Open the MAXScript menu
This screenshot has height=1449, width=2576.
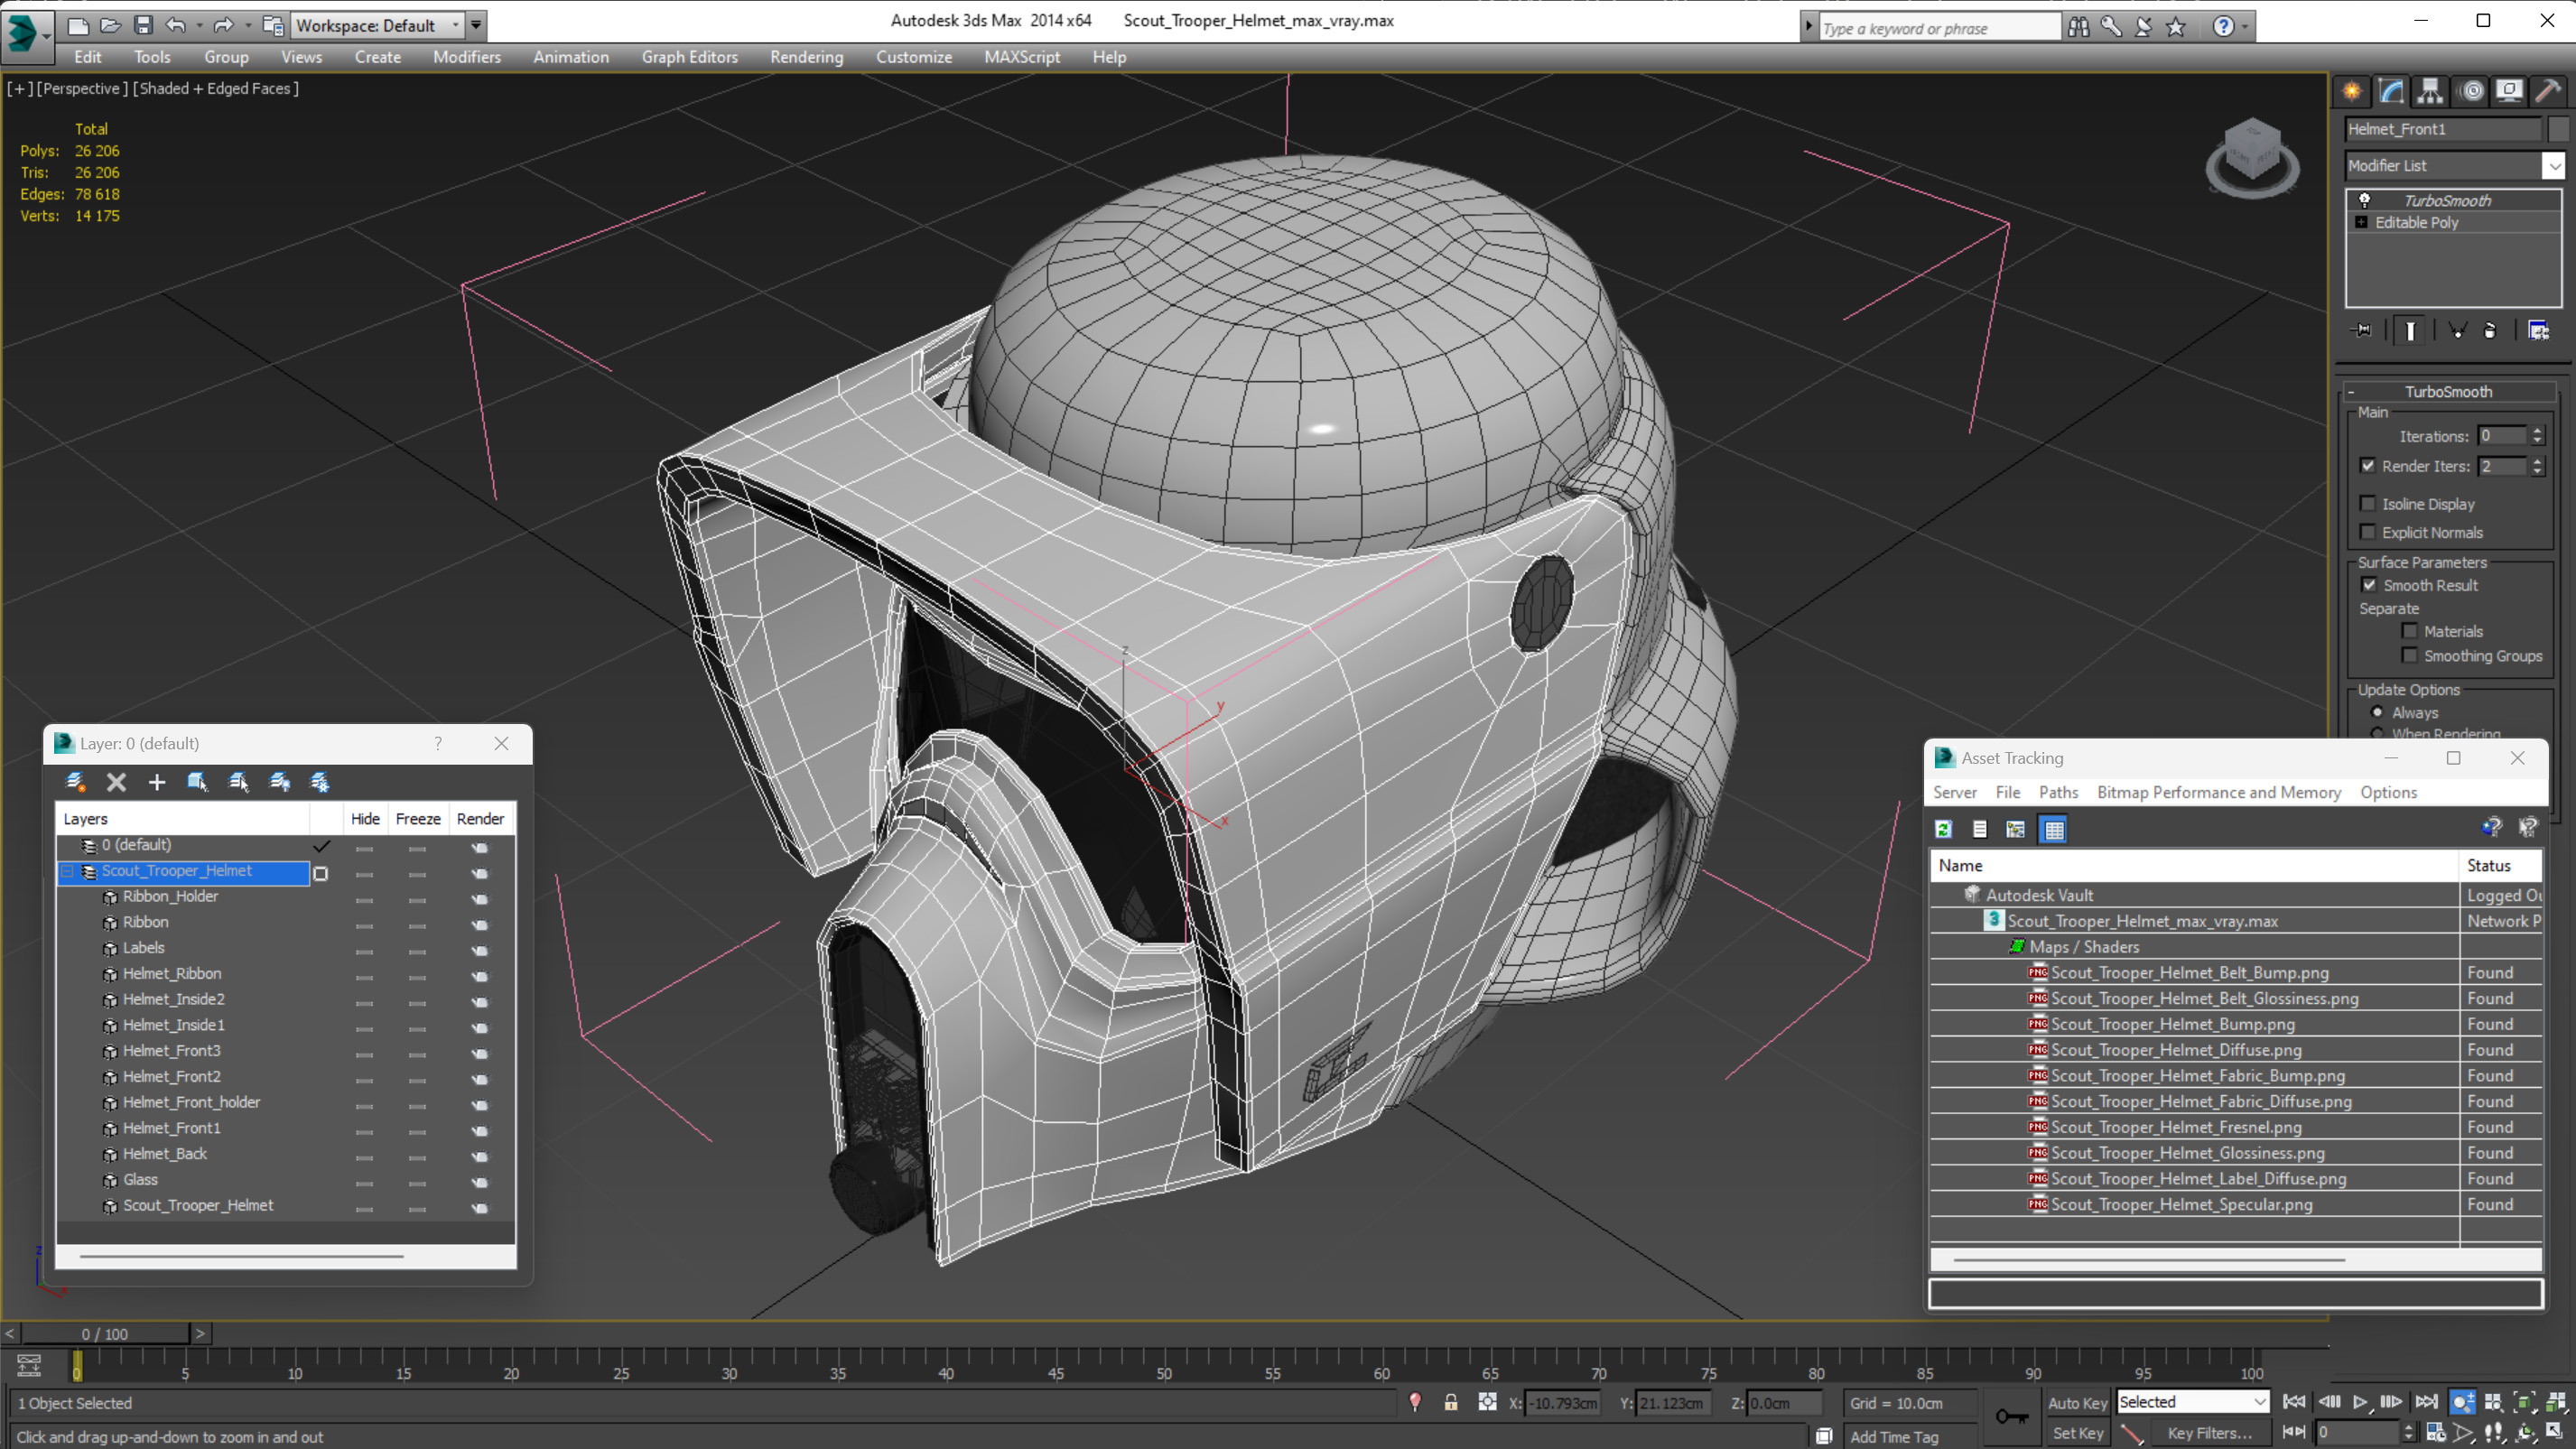tap(1021, 57)
